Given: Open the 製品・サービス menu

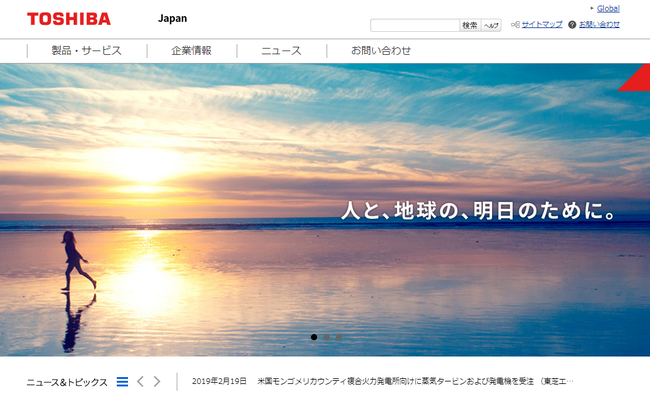Looking at the screenshot, I should pyautogui.click(x=87, y=51).
